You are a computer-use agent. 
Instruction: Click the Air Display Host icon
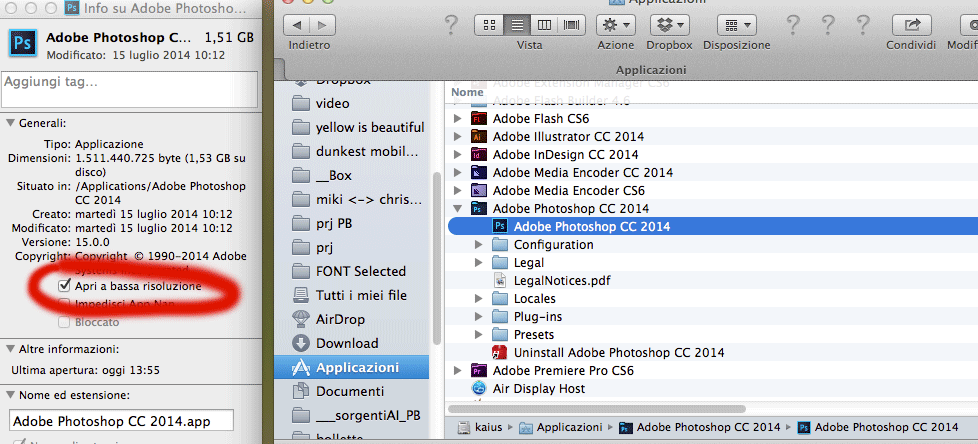(479, 388)
